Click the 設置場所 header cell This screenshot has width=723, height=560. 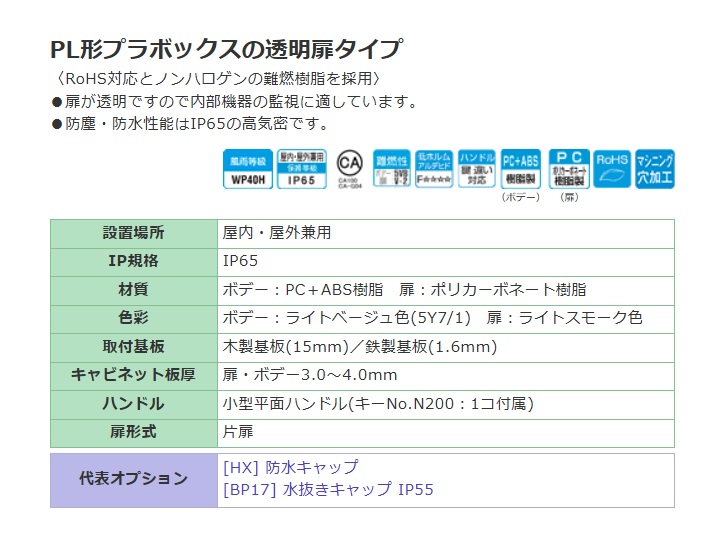134,234
